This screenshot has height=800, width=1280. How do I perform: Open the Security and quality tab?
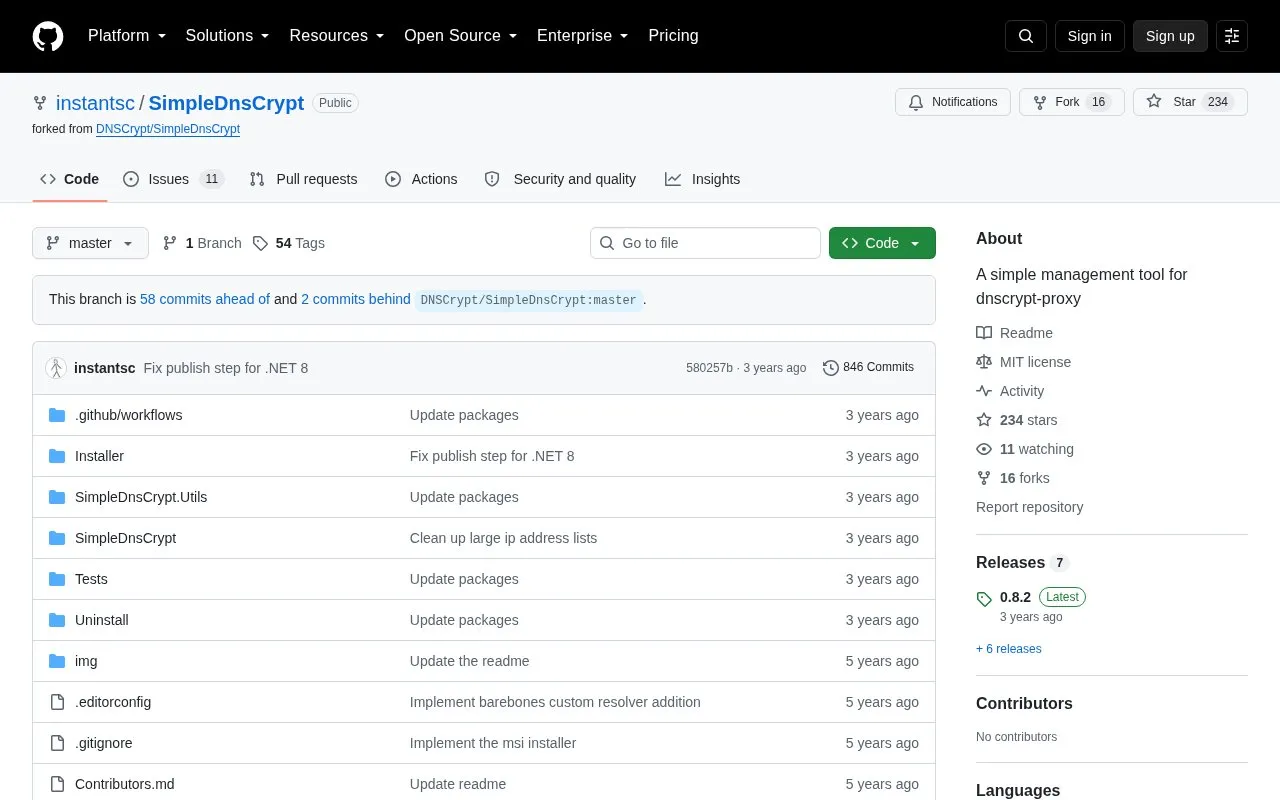click(x=560, y=179)
